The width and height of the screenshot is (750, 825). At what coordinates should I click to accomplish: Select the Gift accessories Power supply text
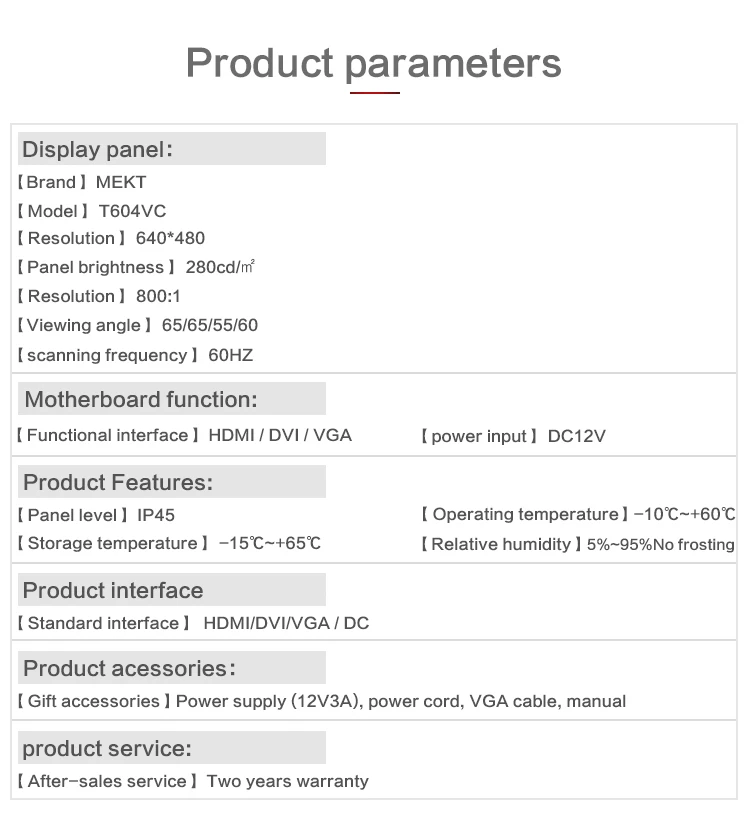tap(321, 701)
